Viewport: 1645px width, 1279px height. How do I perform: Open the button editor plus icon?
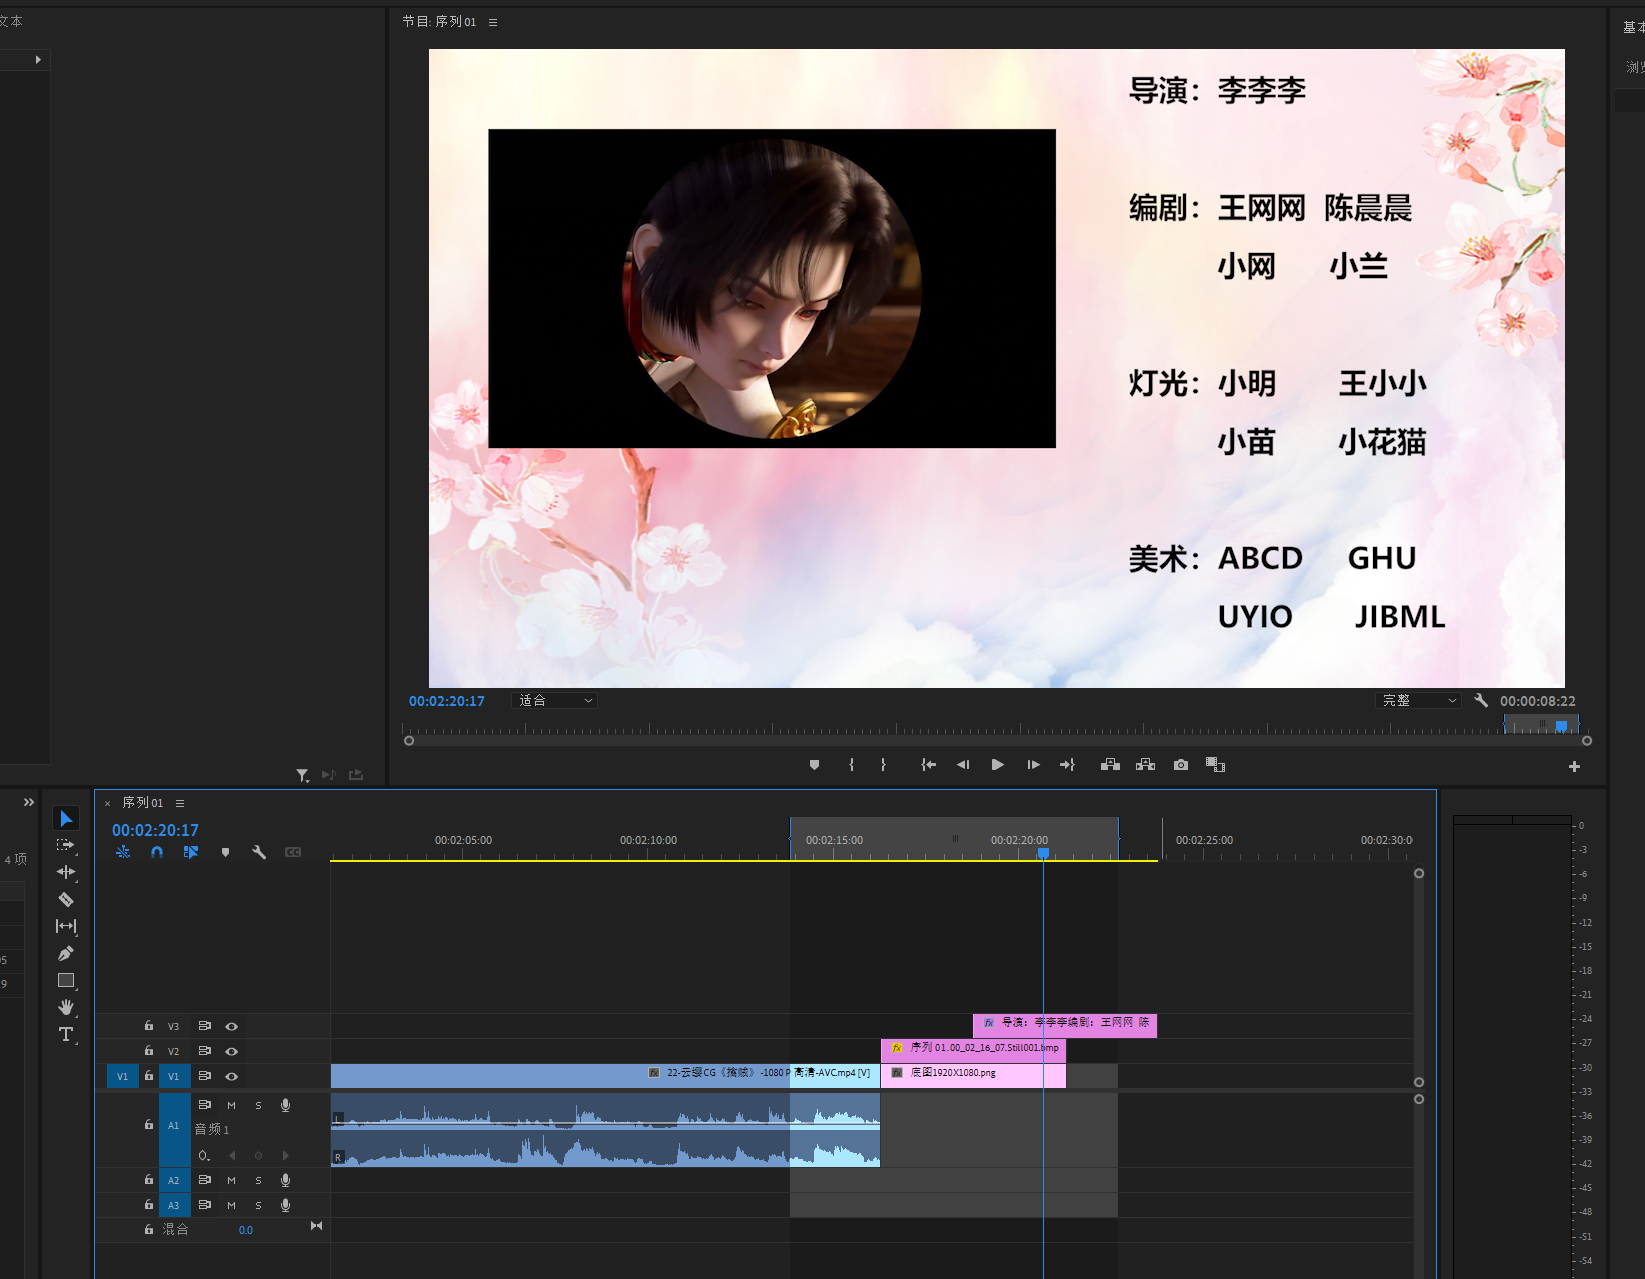[1574, 766]
